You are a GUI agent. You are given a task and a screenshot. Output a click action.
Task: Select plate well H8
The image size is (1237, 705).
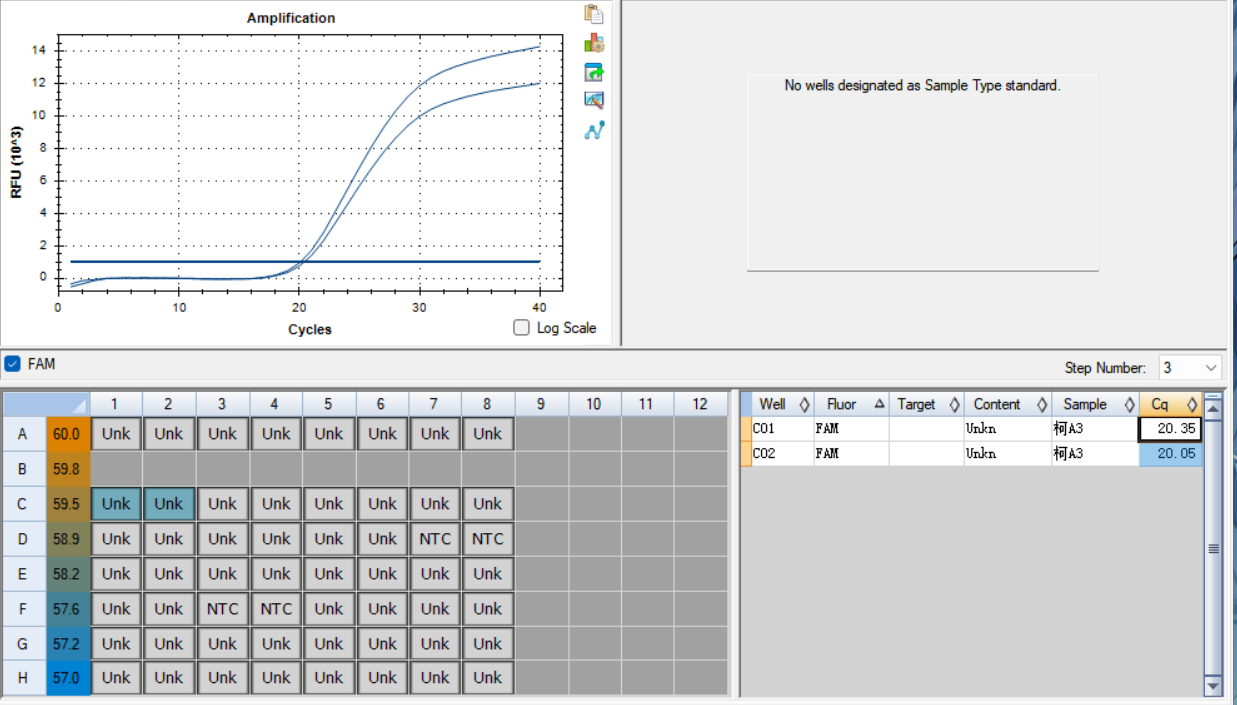[488, 678]
